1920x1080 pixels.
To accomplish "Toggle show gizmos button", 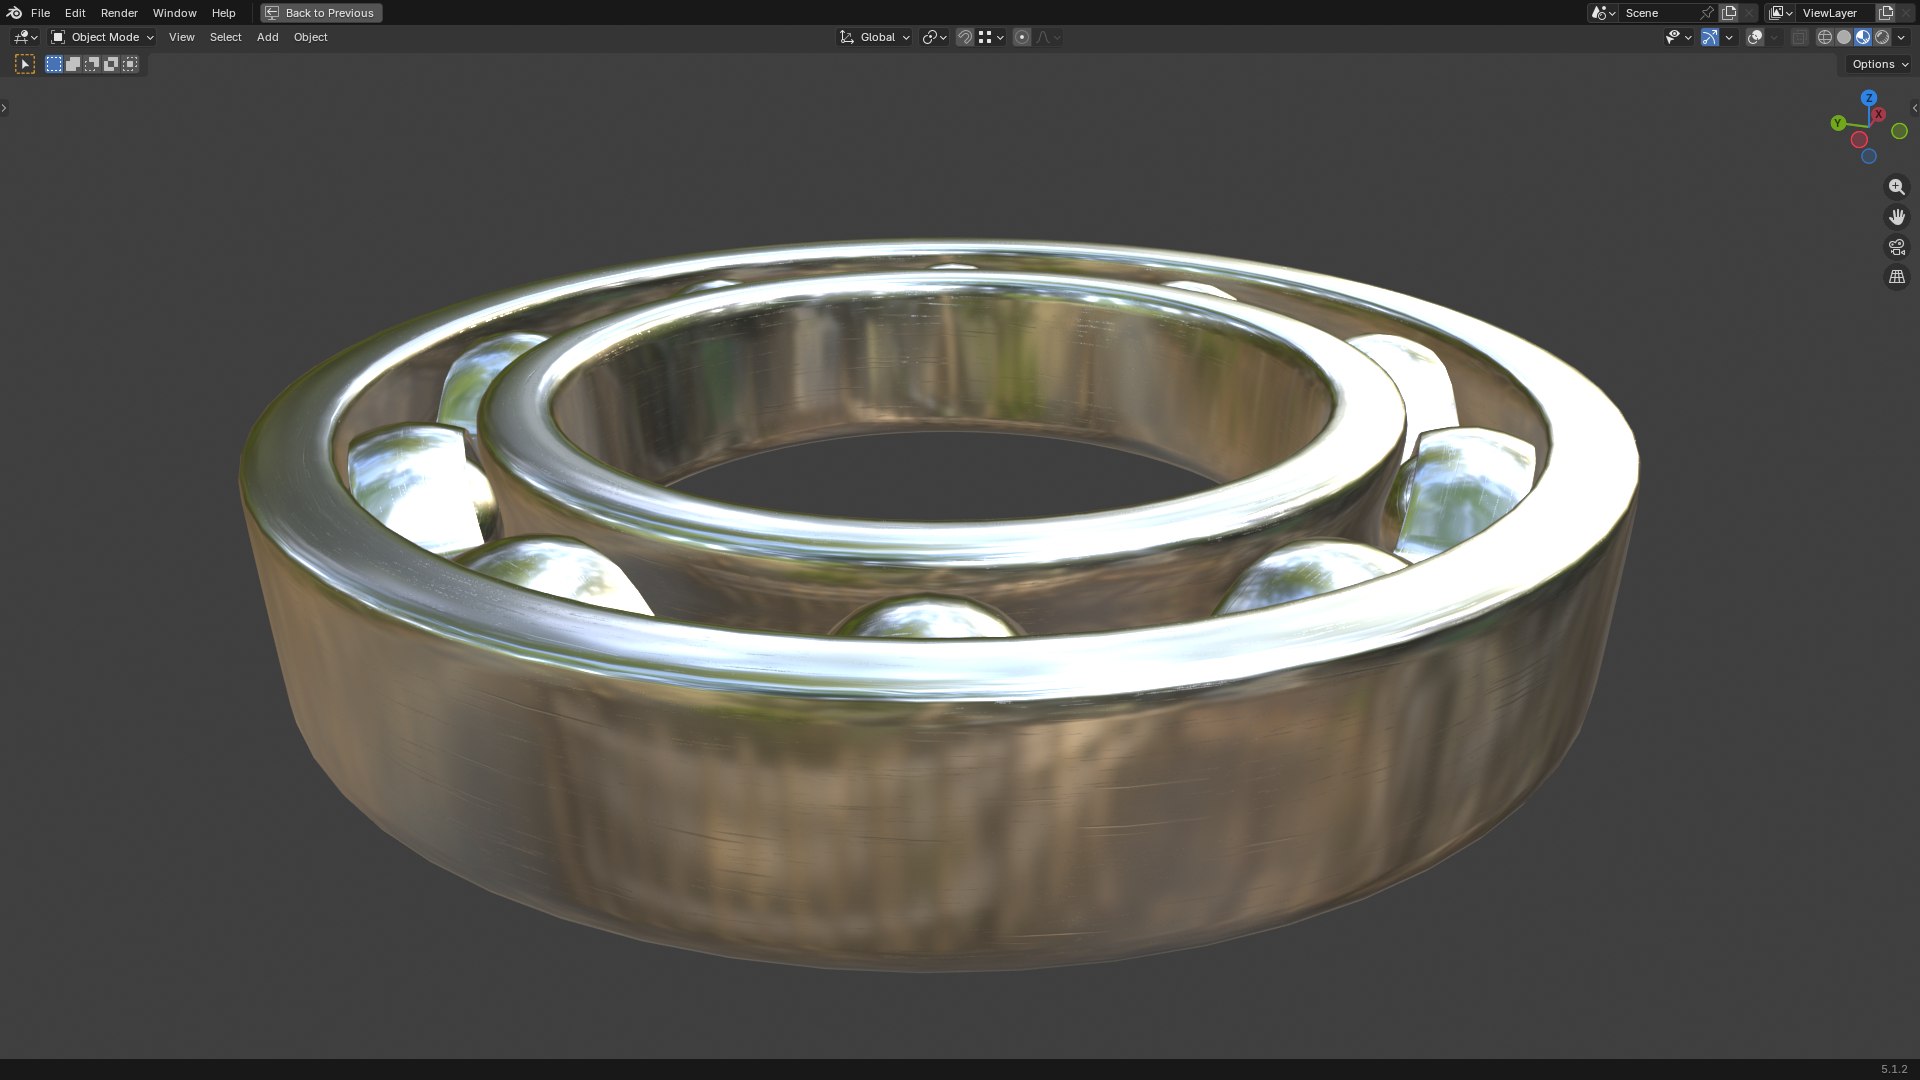I will 1710,37.
